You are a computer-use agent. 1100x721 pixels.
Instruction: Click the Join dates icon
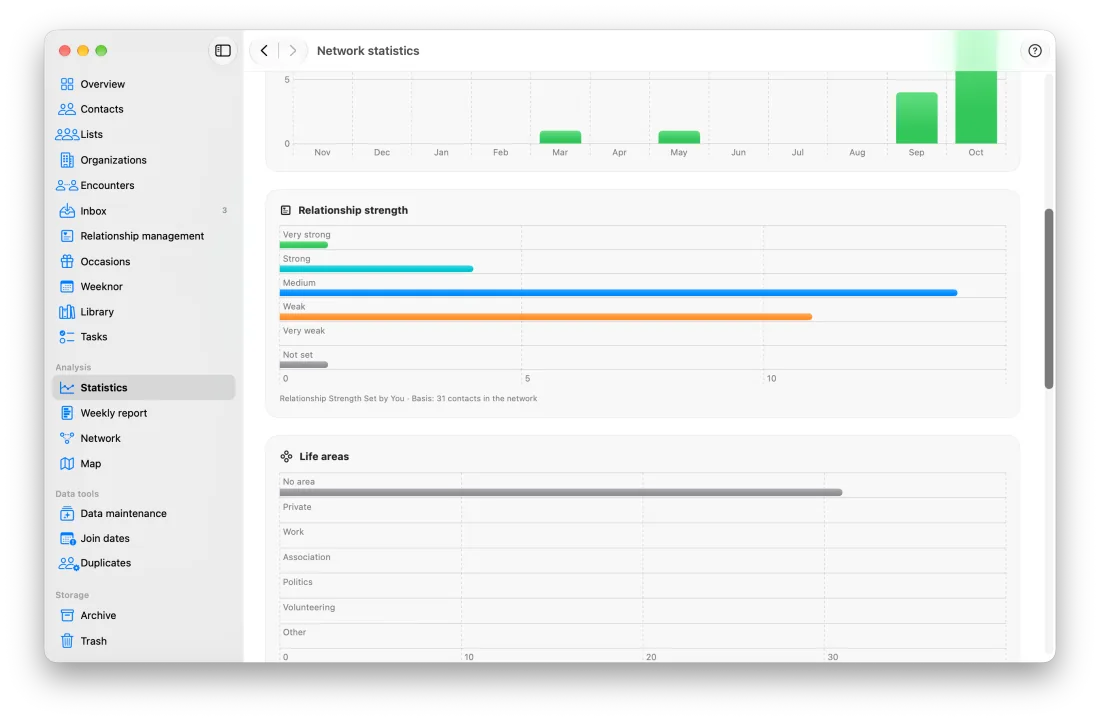[x=67, y=539]
